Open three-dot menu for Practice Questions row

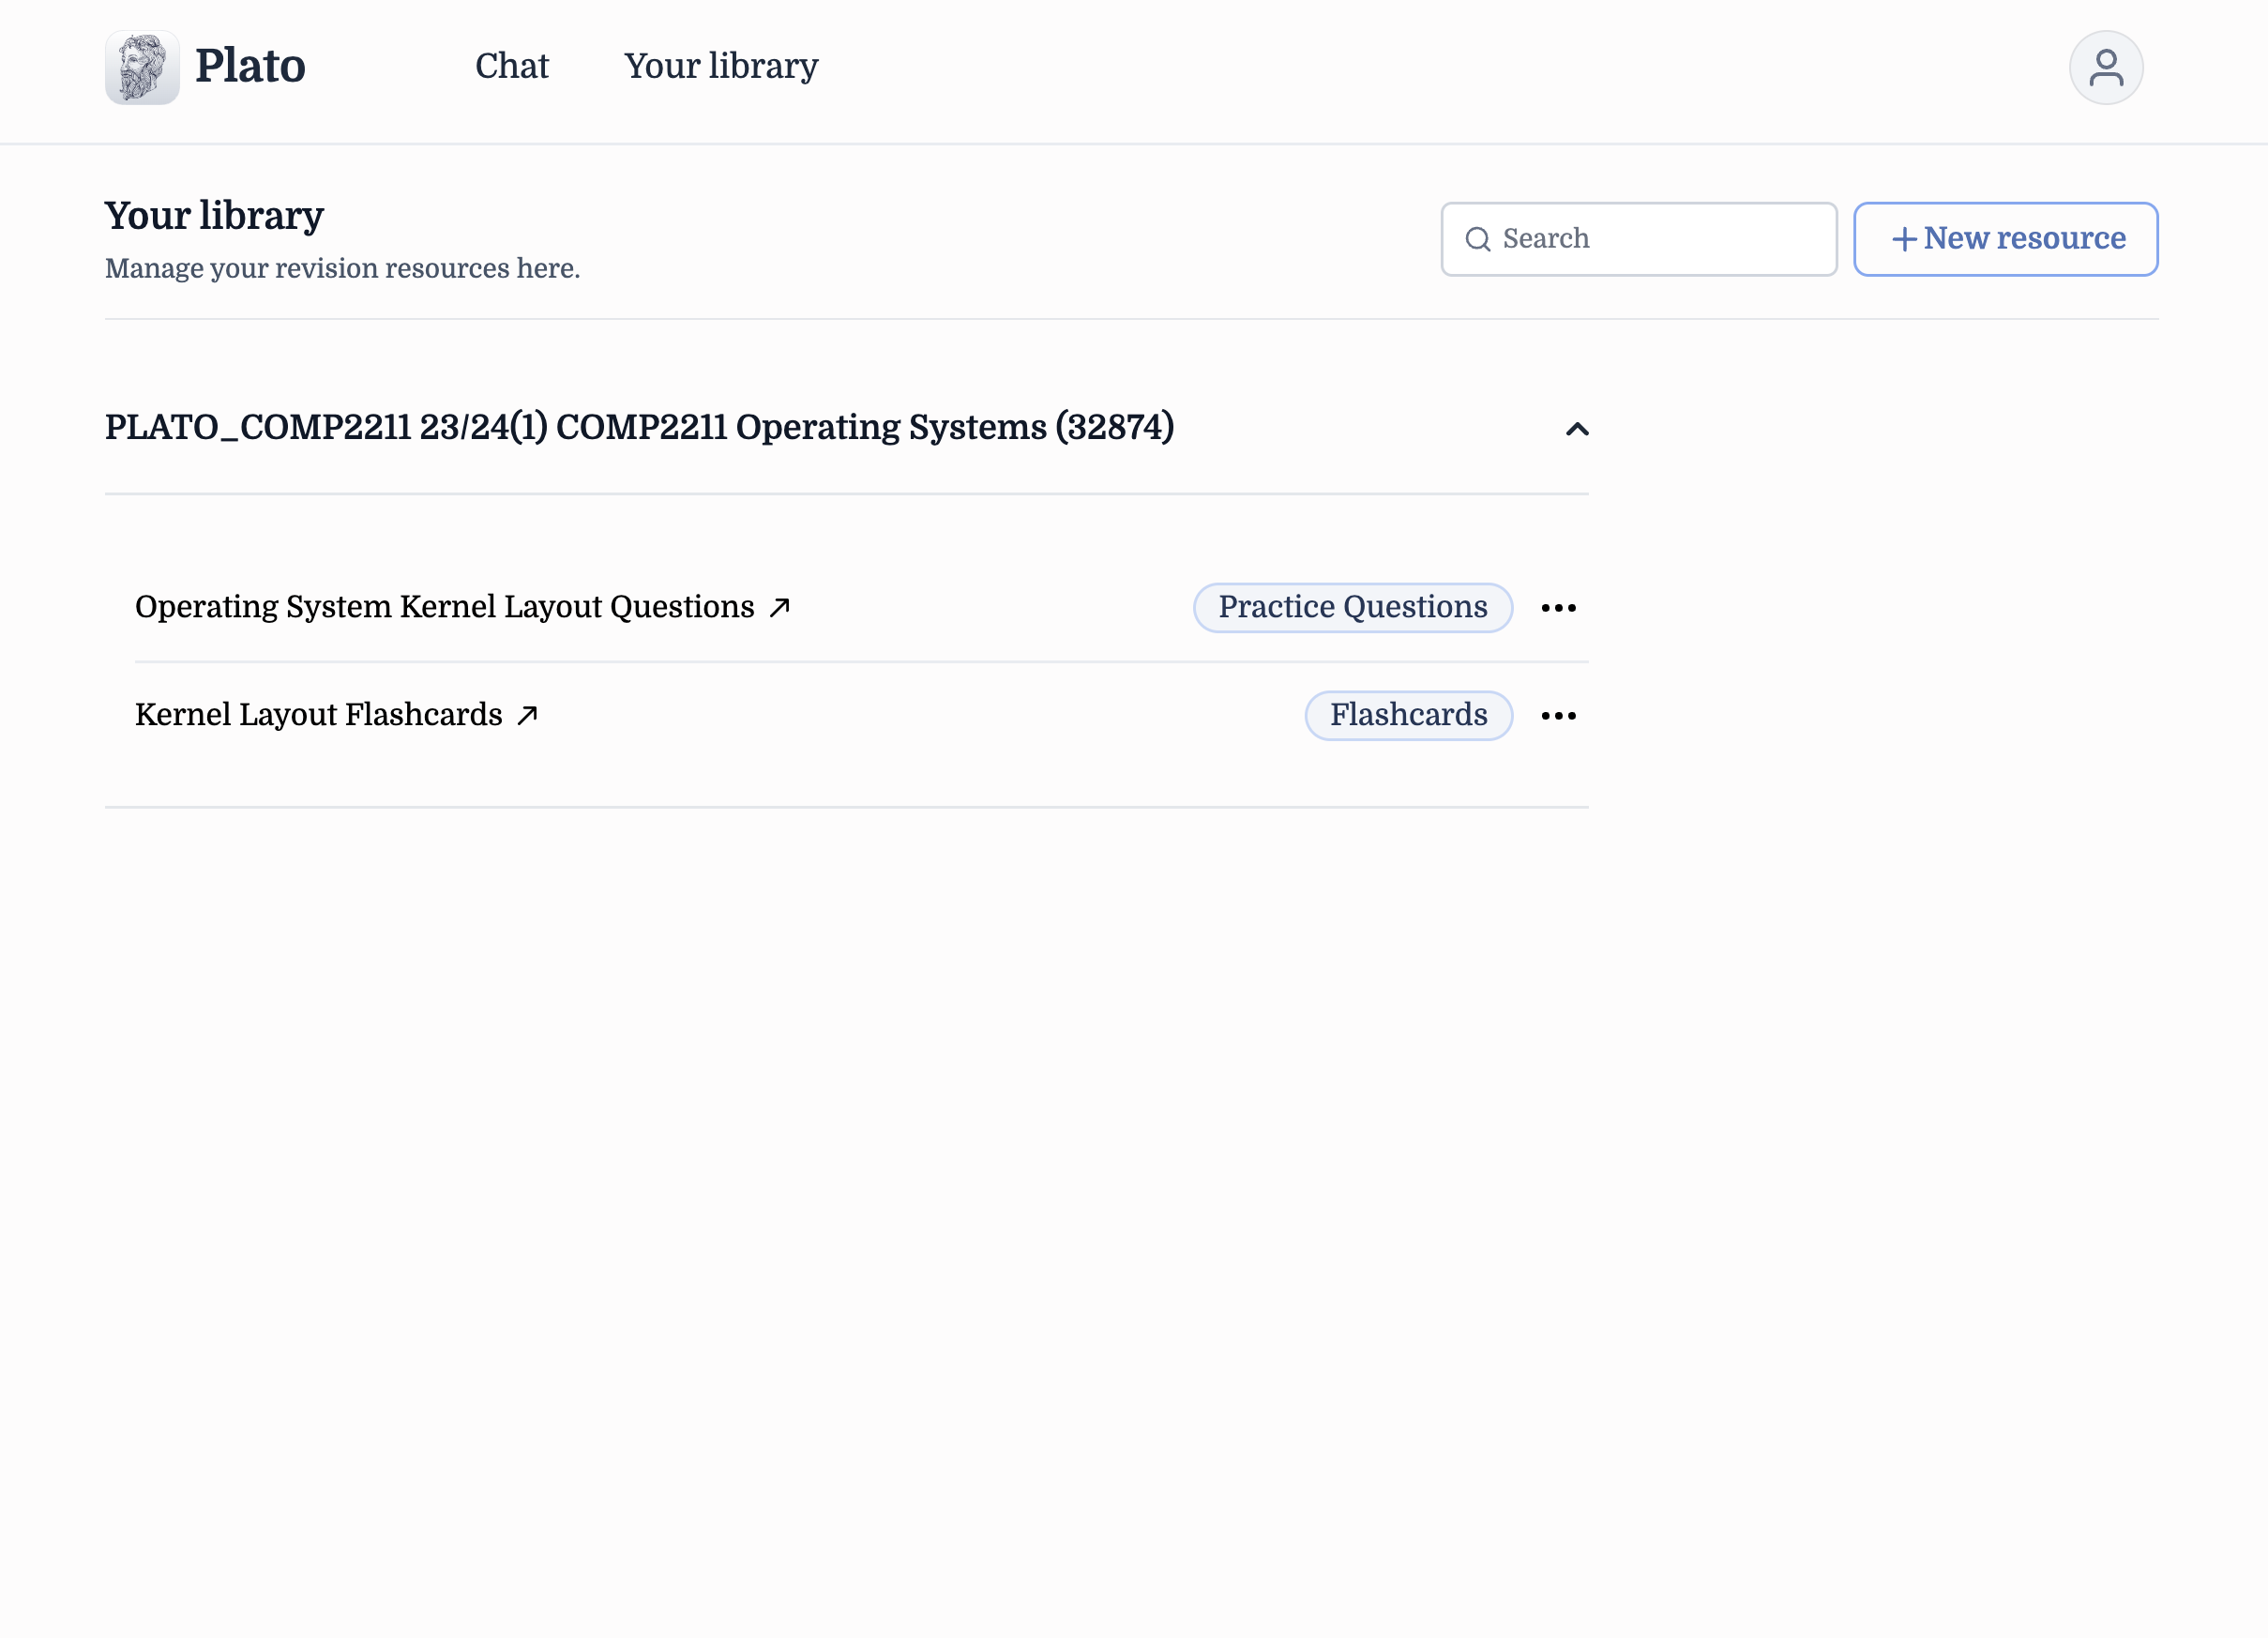tap(1558, 608)
